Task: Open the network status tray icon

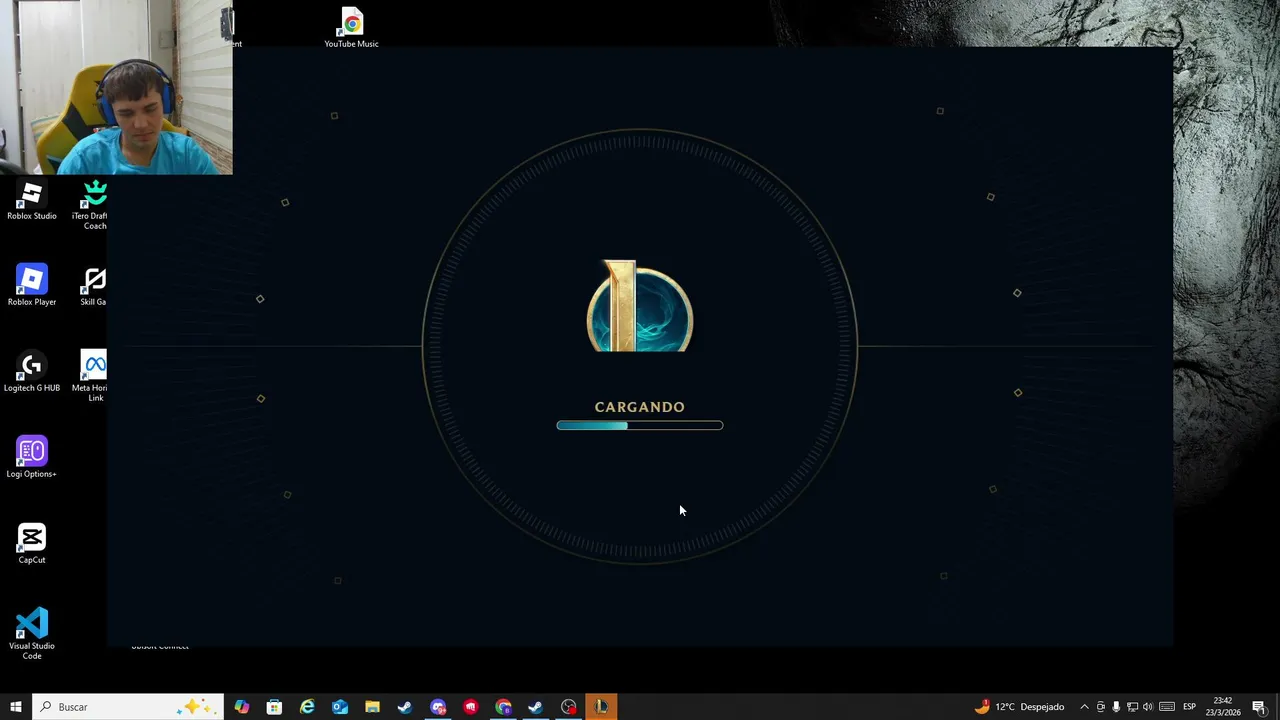Action: [1132, 707]
